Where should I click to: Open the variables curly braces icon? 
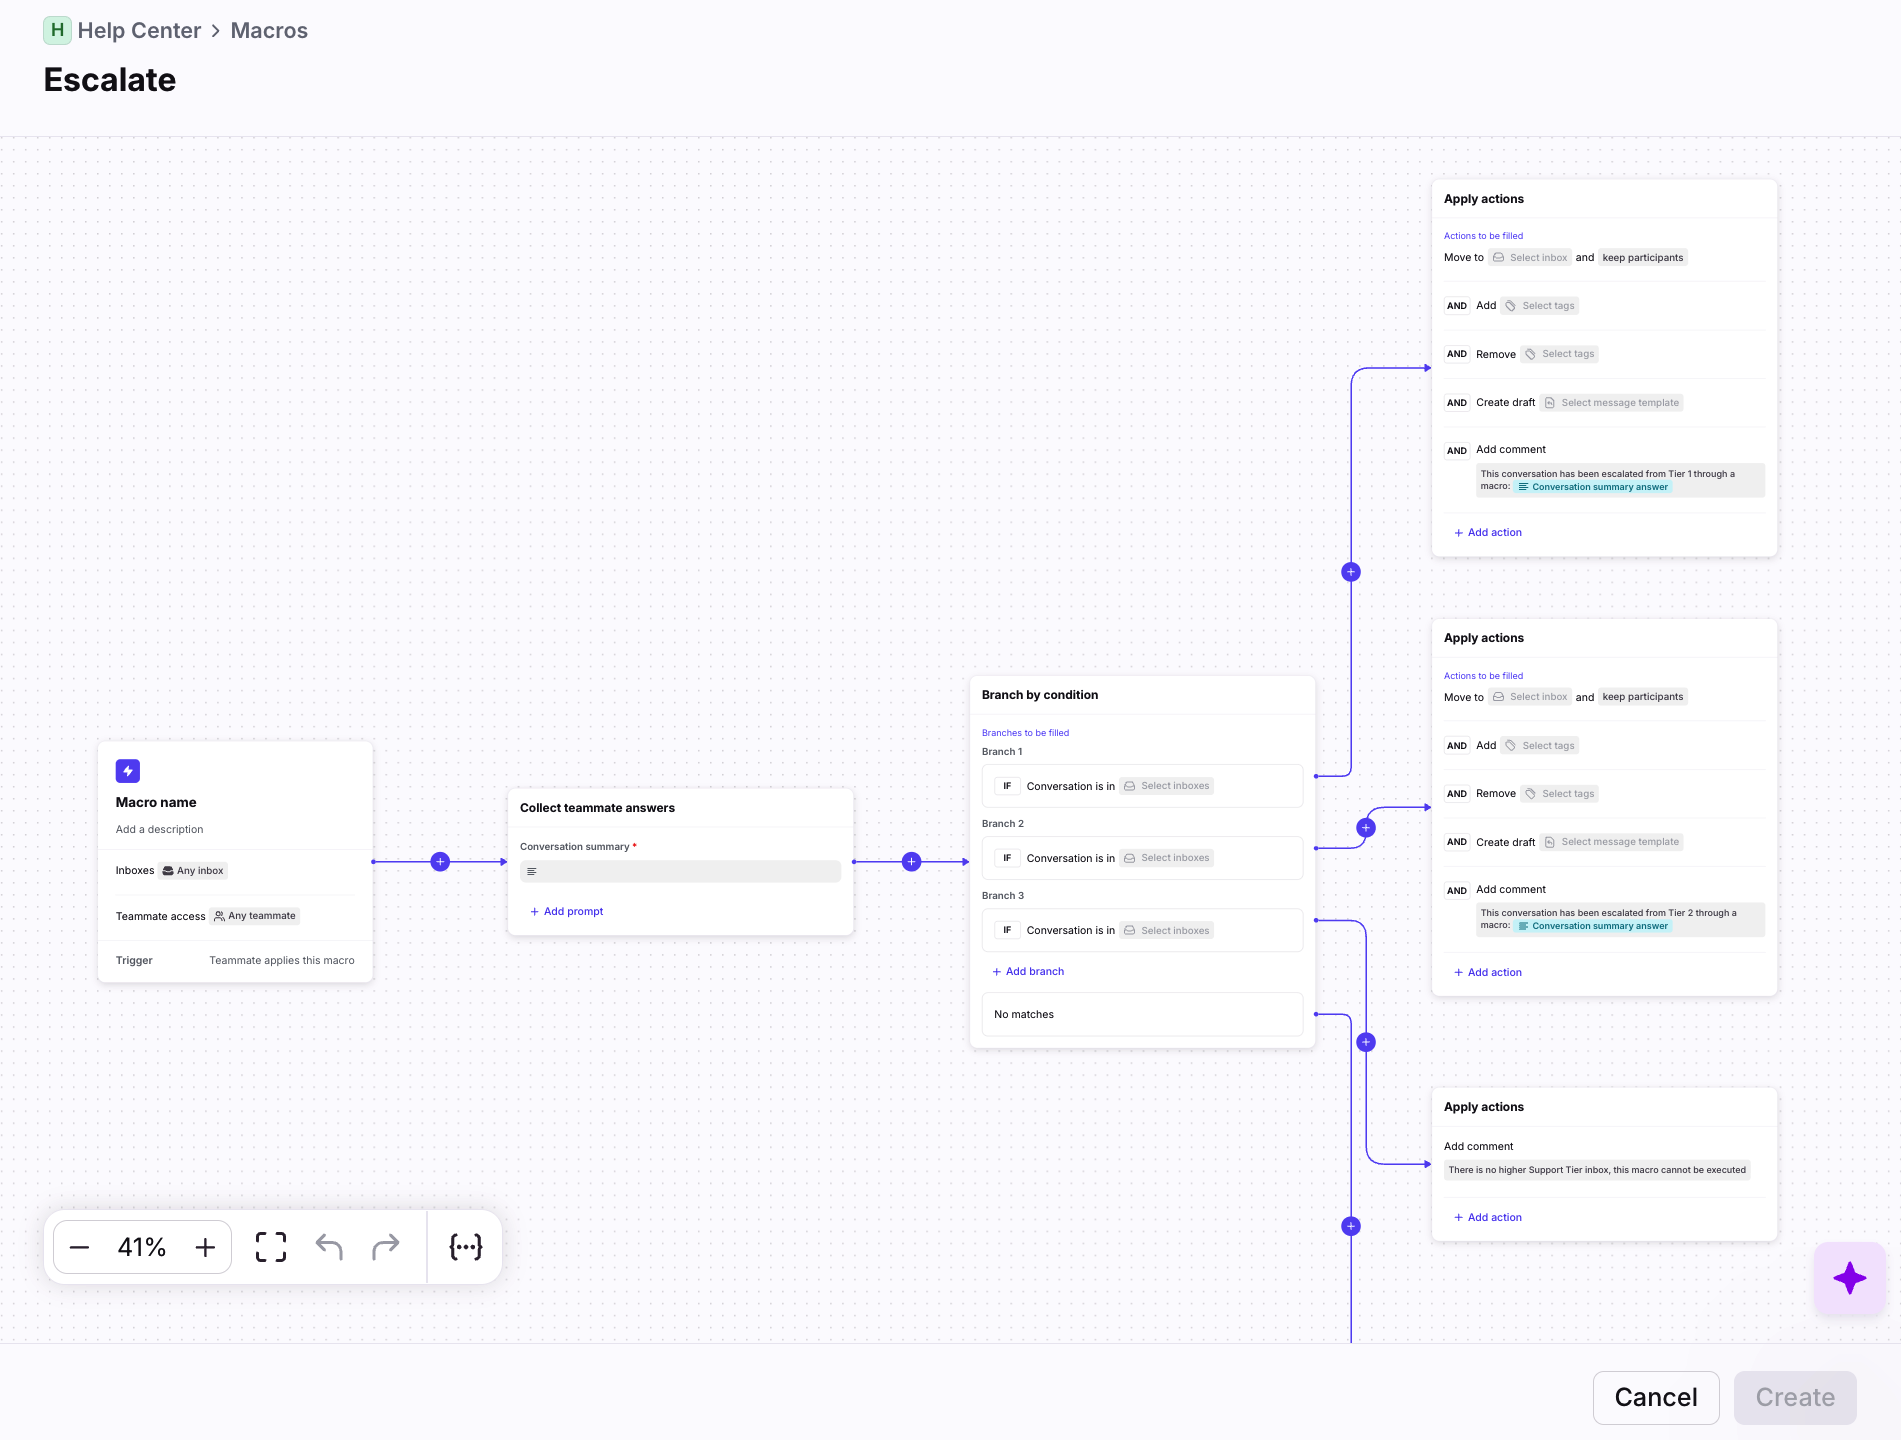click(466, 1247)
